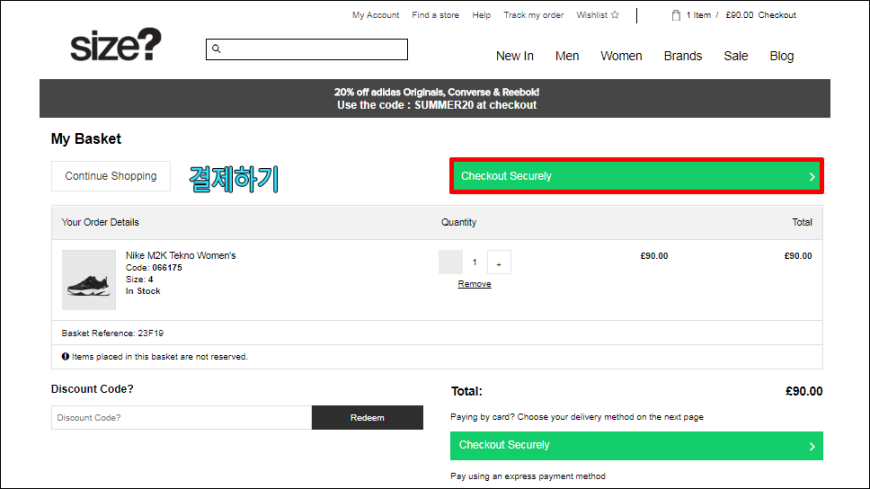Open the New In menu
Image resolution: width=870 pixels, height=489 pixels.
[515, 56]
